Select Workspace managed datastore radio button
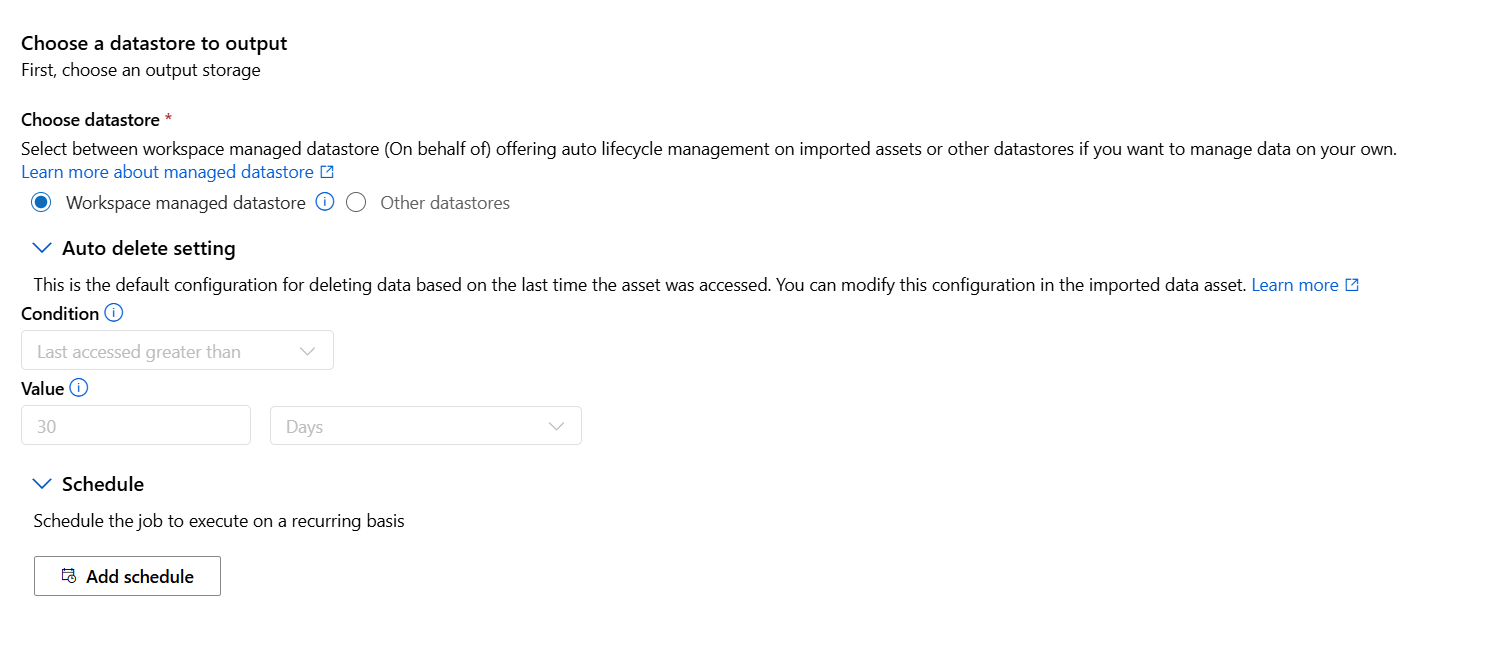 [41, 203]
